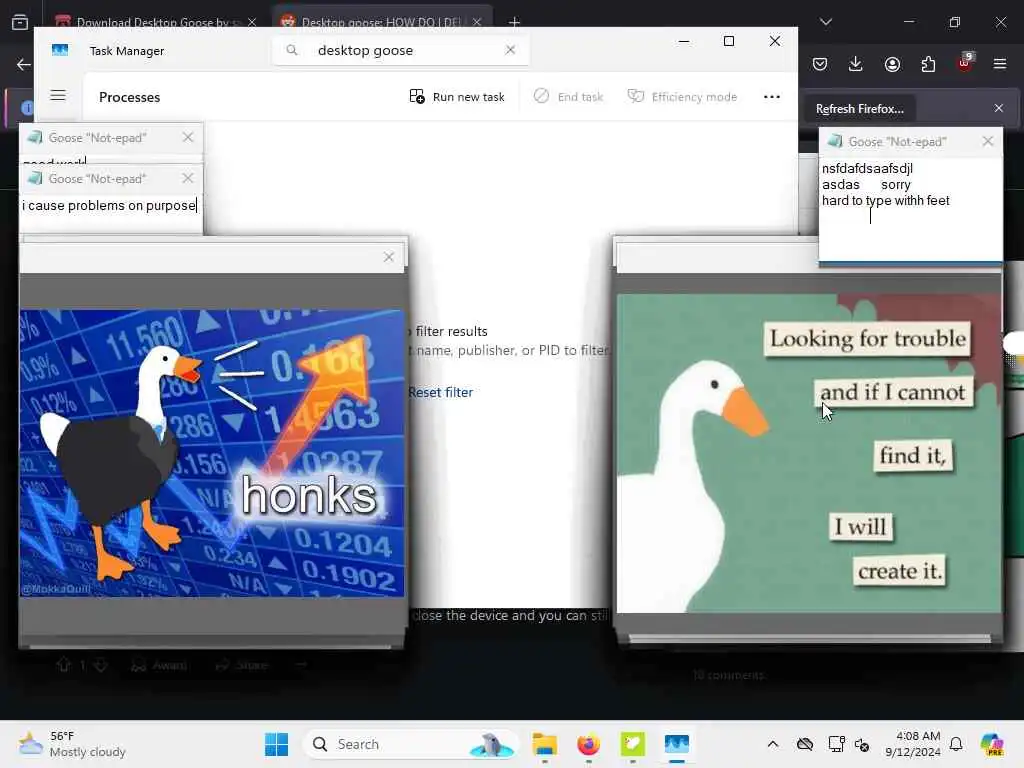Viewport: 1024px width, 768px height.
Task: Click the 'i cause problems on purpose' text area
Action: click(x=110, y=212)
